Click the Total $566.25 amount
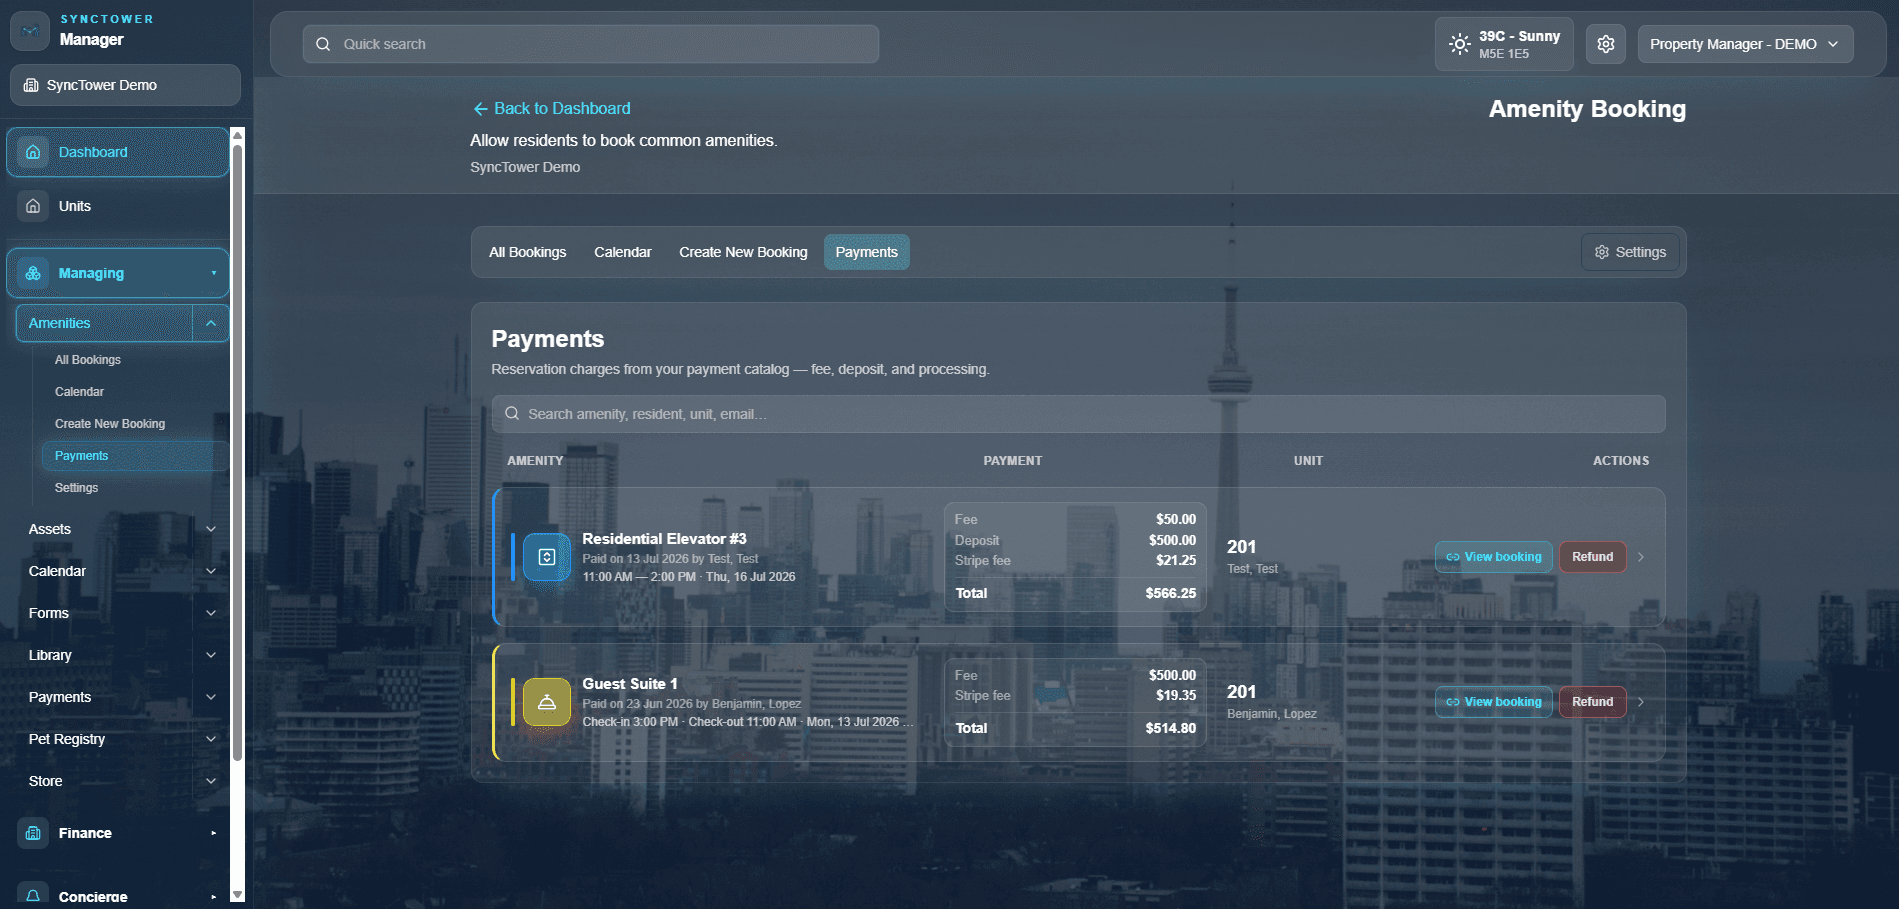Image resolution: width=1899 pixels, height=909 pixels. 1170,593
